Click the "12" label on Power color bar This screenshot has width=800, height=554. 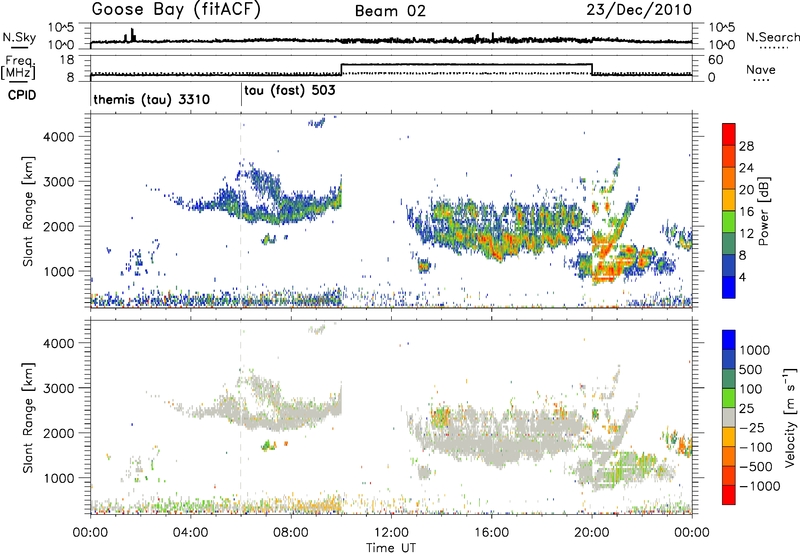click(746, 234)
